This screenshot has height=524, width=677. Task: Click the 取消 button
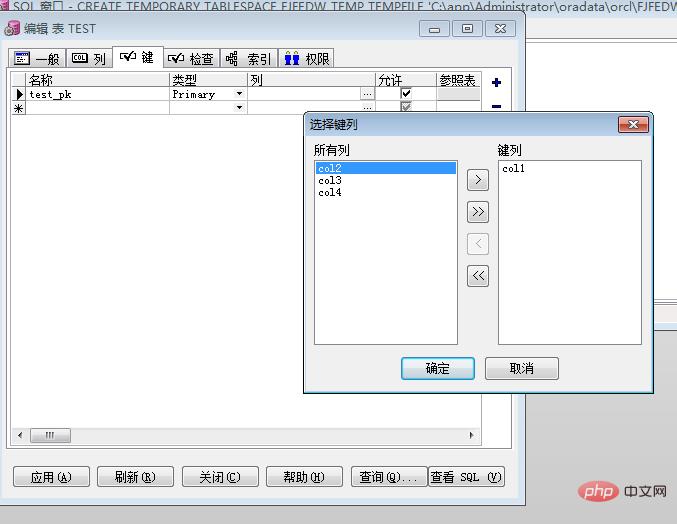pos(521,368)
